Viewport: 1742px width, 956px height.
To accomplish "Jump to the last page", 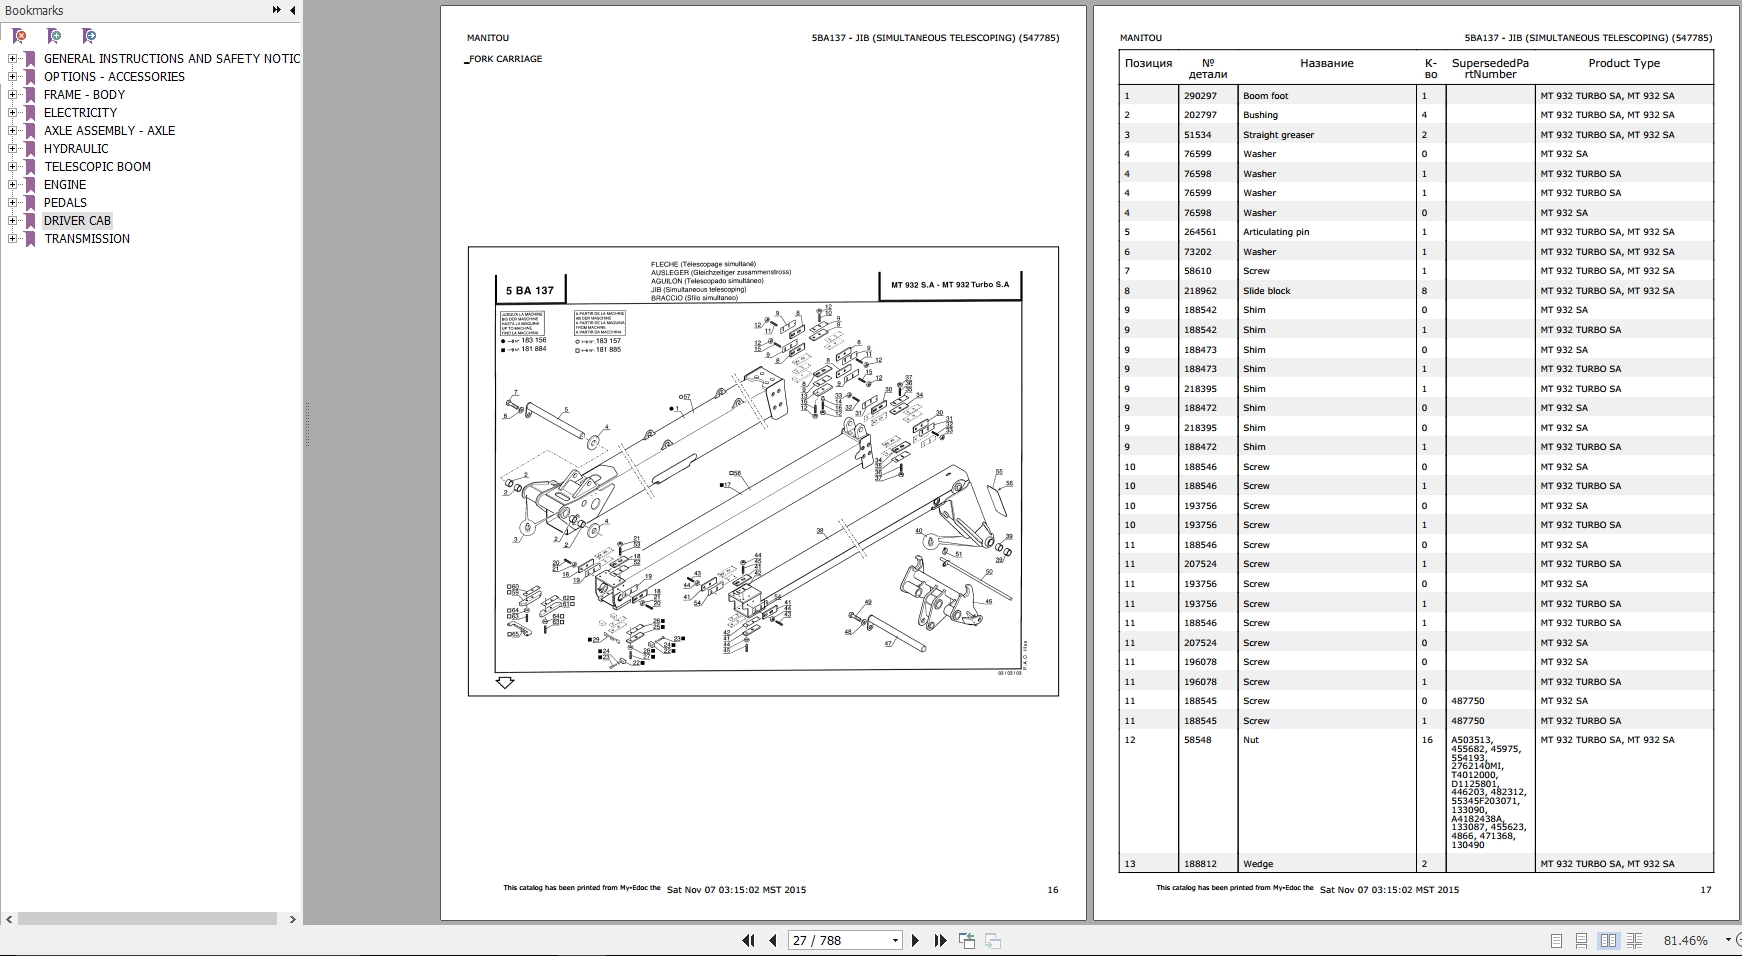I will (x=940, y=940).
